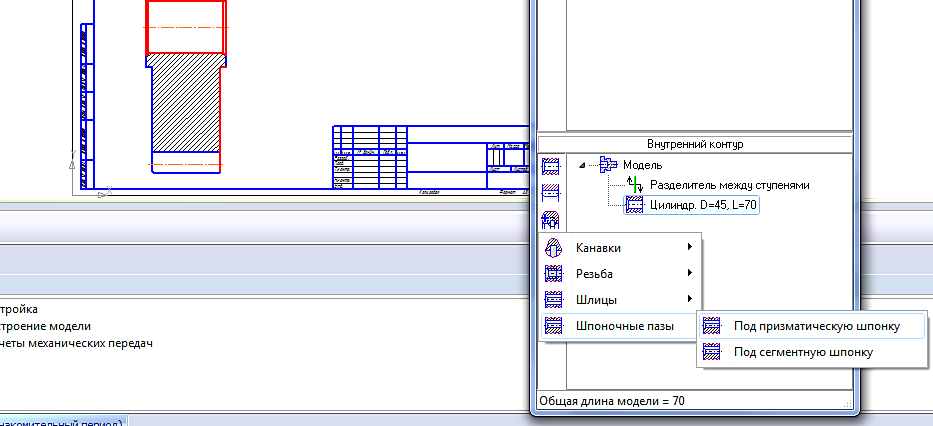Choose Под сегментную шпонку
Viewport: 933px width, 426px height.
[x=803, y=352]
